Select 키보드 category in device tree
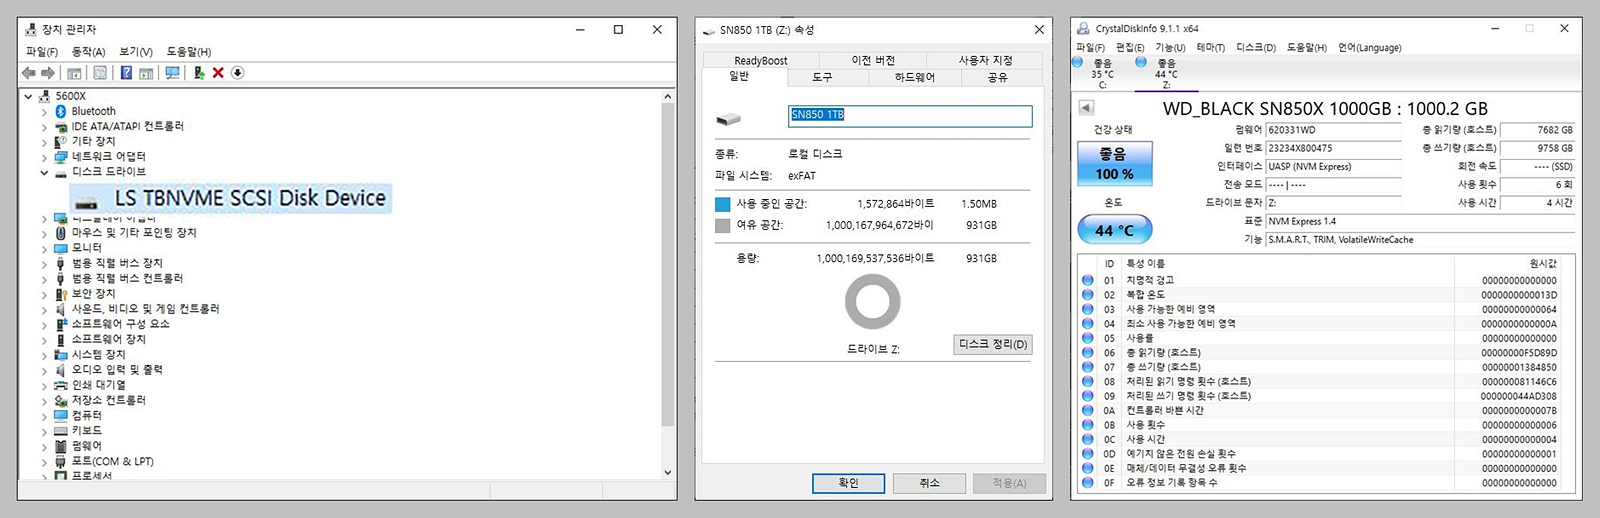Viewport: 1600px width, 518px height. coord(86,430)
